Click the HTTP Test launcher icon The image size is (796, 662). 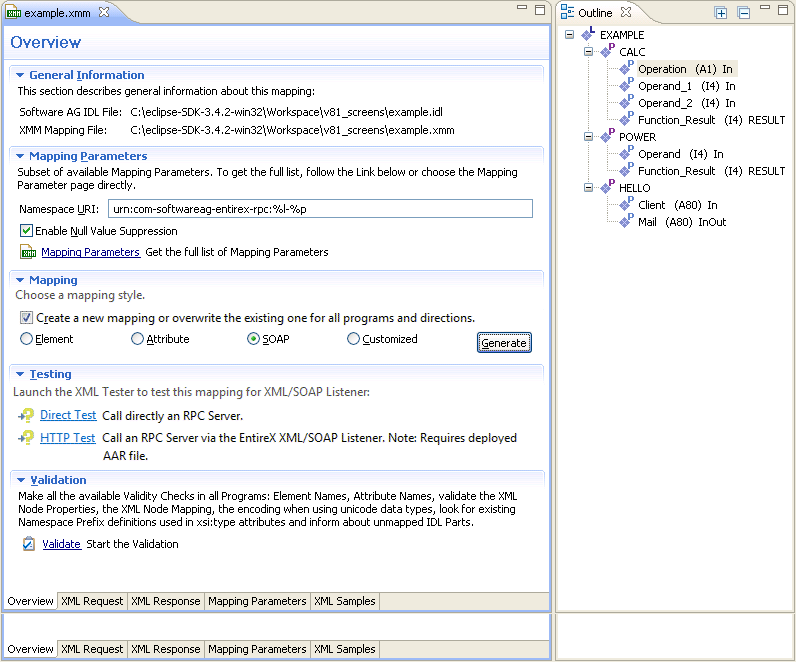[x=26, y=438]
